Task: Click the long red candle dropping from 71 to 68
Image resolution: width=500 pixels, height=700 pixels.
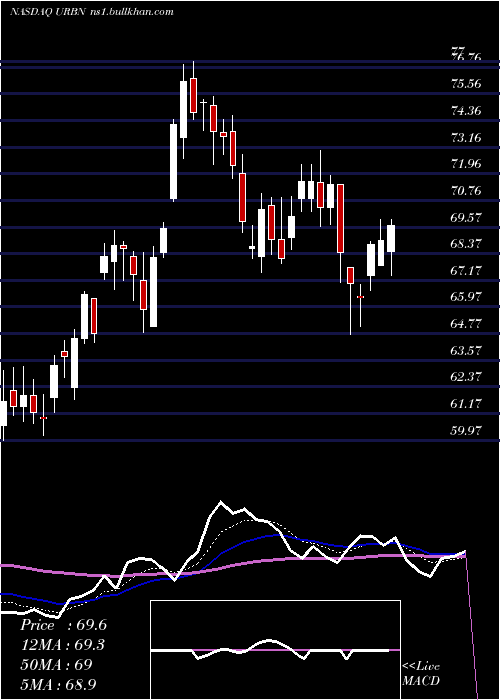Action: pyautogui.click(x=340, y=218)
